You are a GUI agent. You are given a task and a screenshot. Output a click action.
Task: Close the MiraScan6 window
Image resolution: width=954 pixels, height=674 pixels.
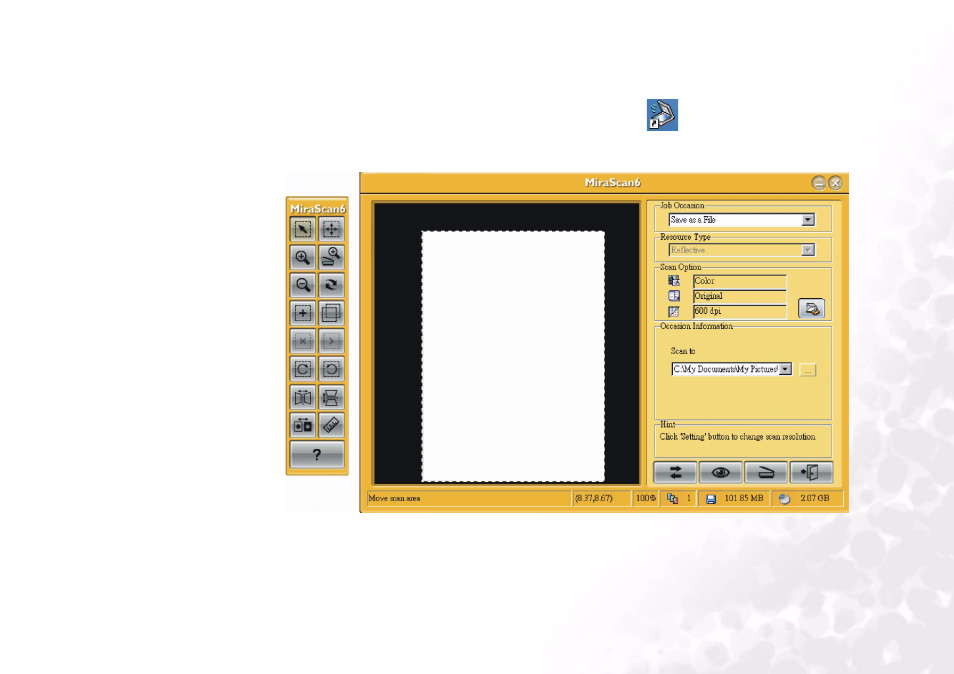(x=835, y=182)
